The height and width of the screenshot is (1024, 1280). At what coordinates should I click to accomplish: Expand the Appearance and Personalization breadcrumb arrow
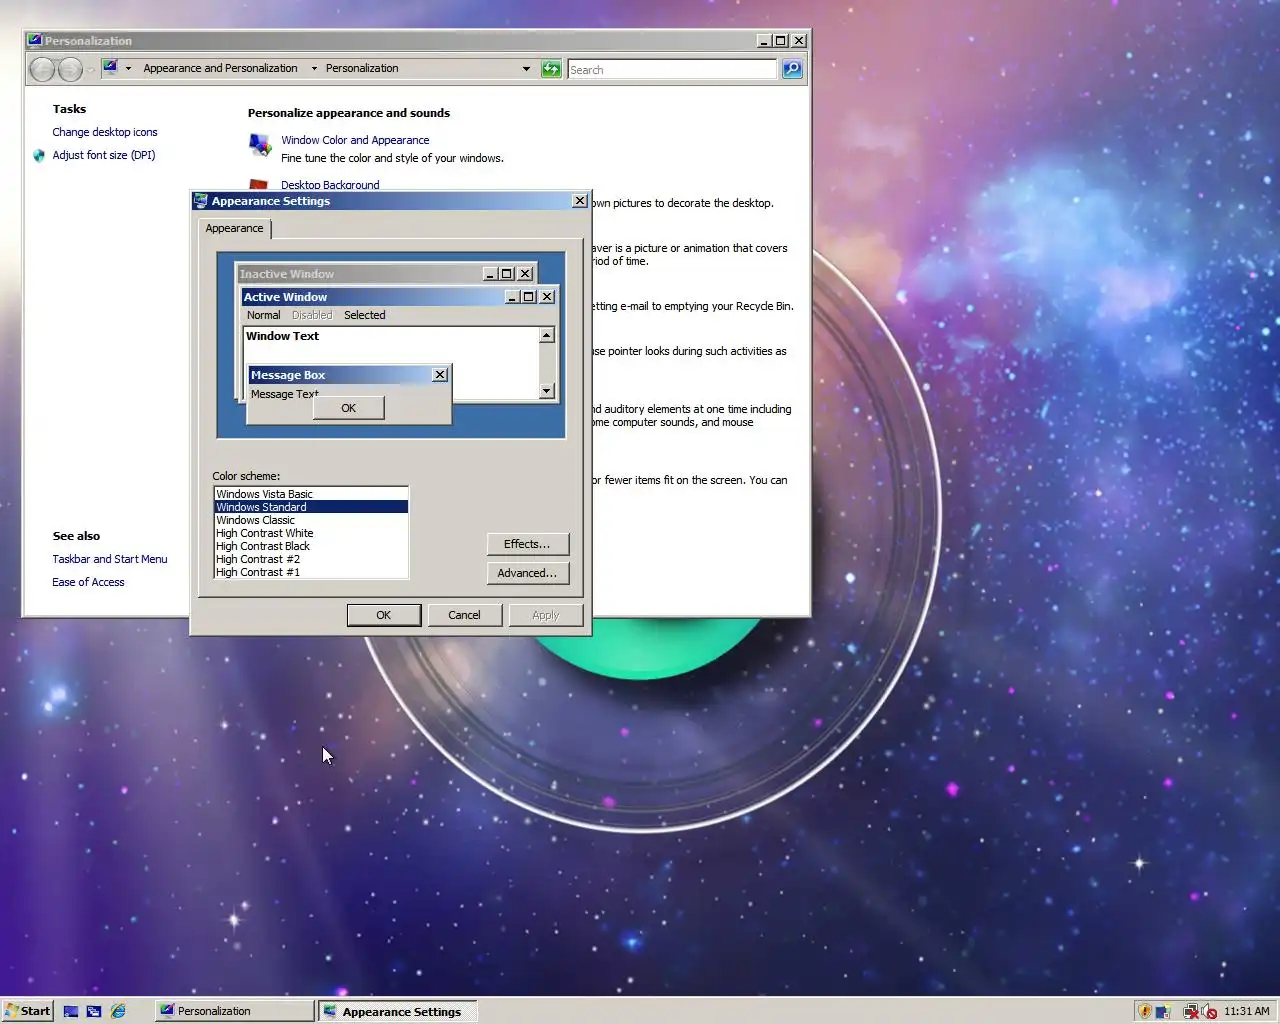coord(314,69)
